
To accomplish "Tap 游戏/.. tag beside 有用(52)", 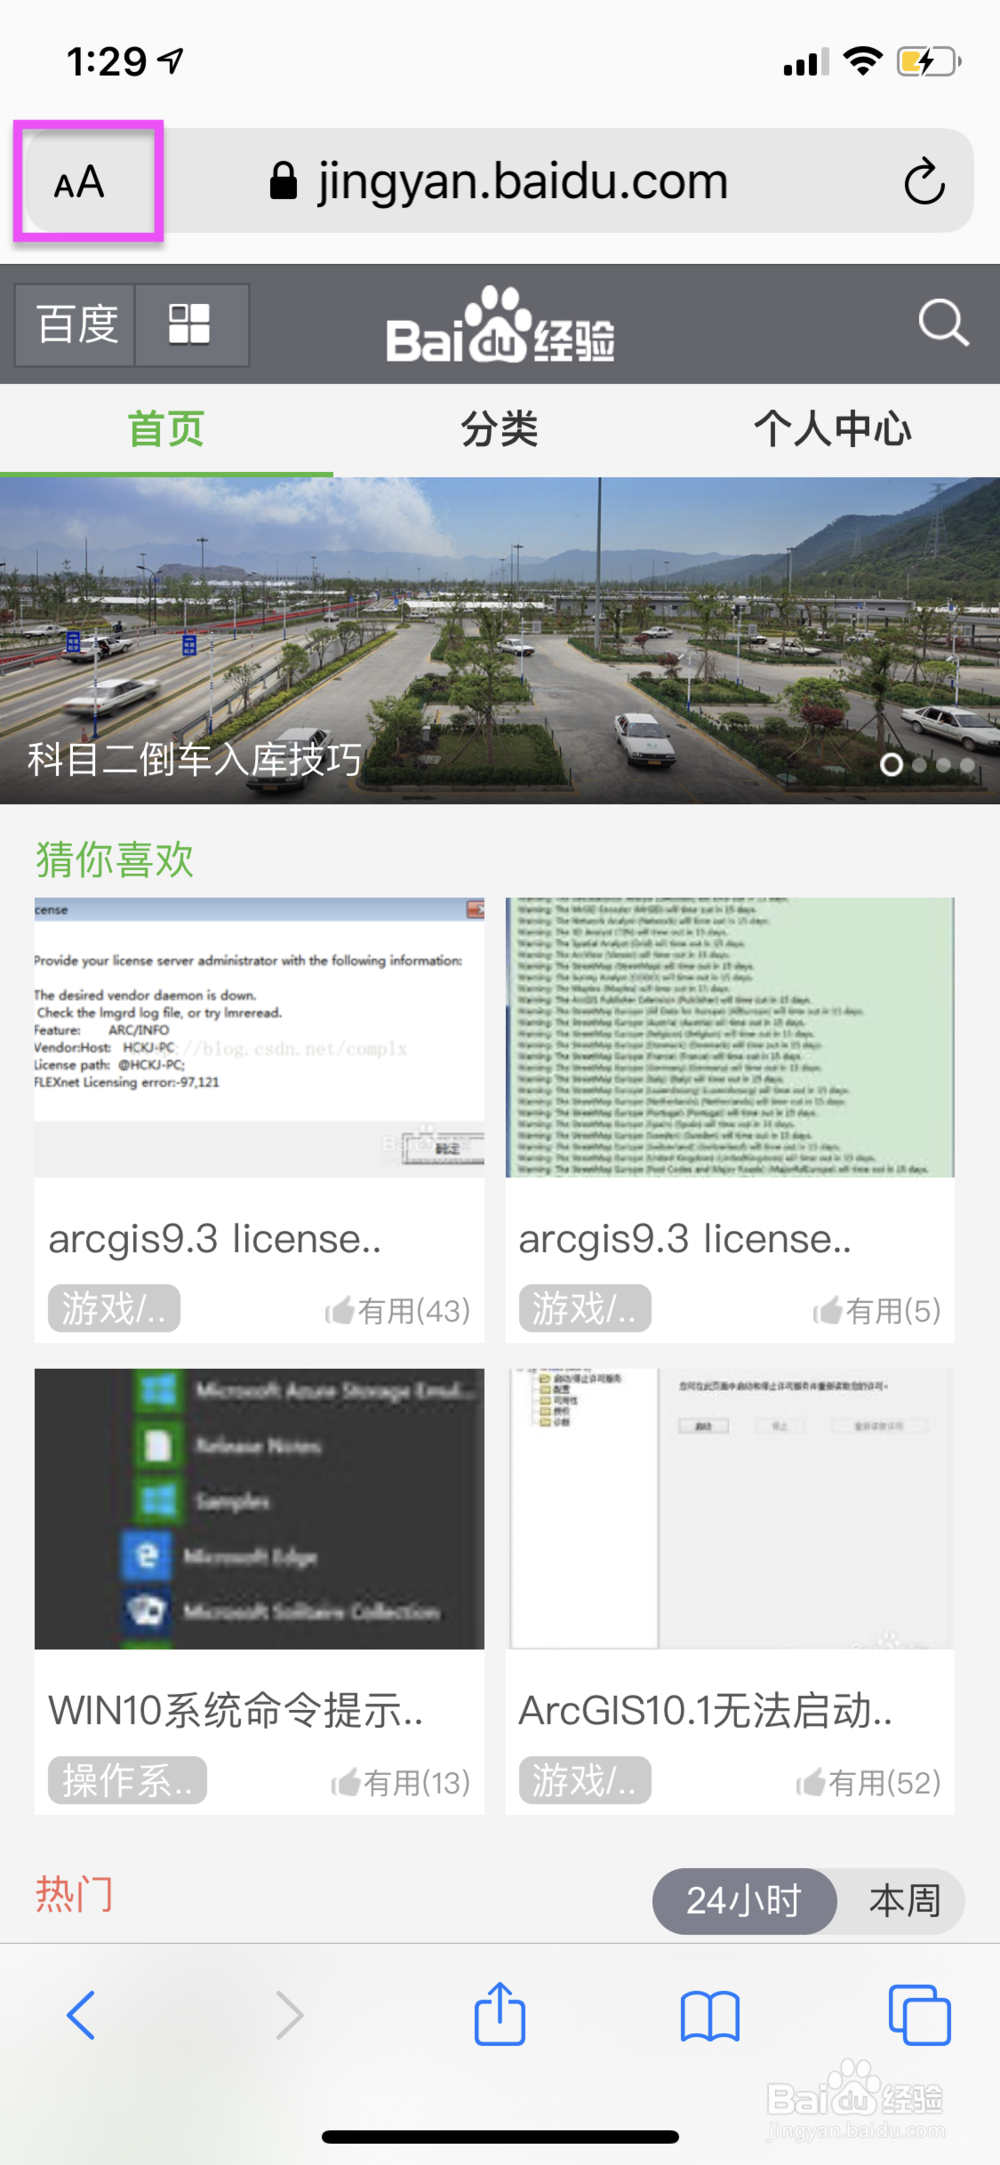I will (585, 1780).
